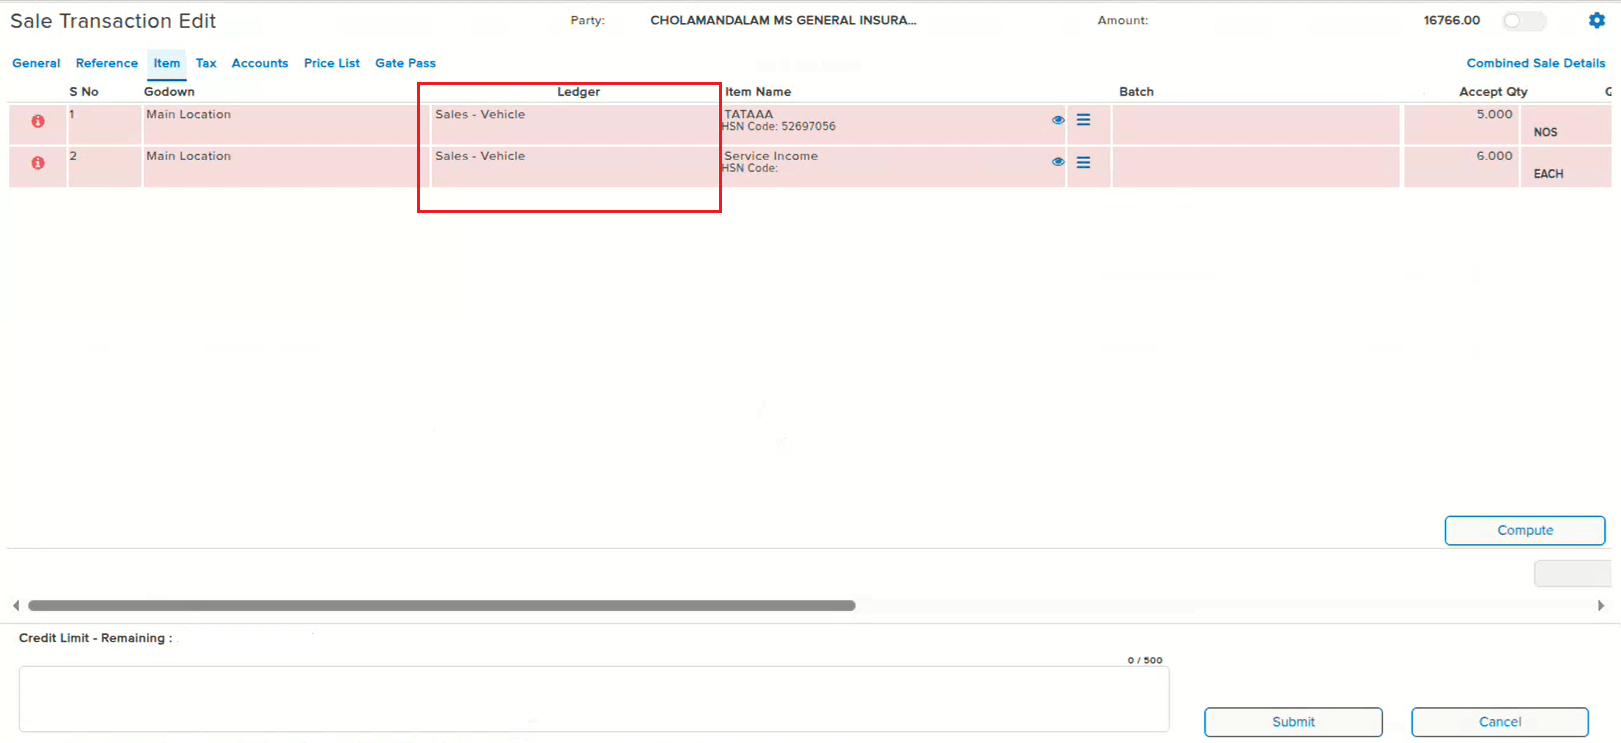Viewport: 1621px width, 743px height.
Task: View TATAAA item details via eye icon
Action: tap(1058, 120)
